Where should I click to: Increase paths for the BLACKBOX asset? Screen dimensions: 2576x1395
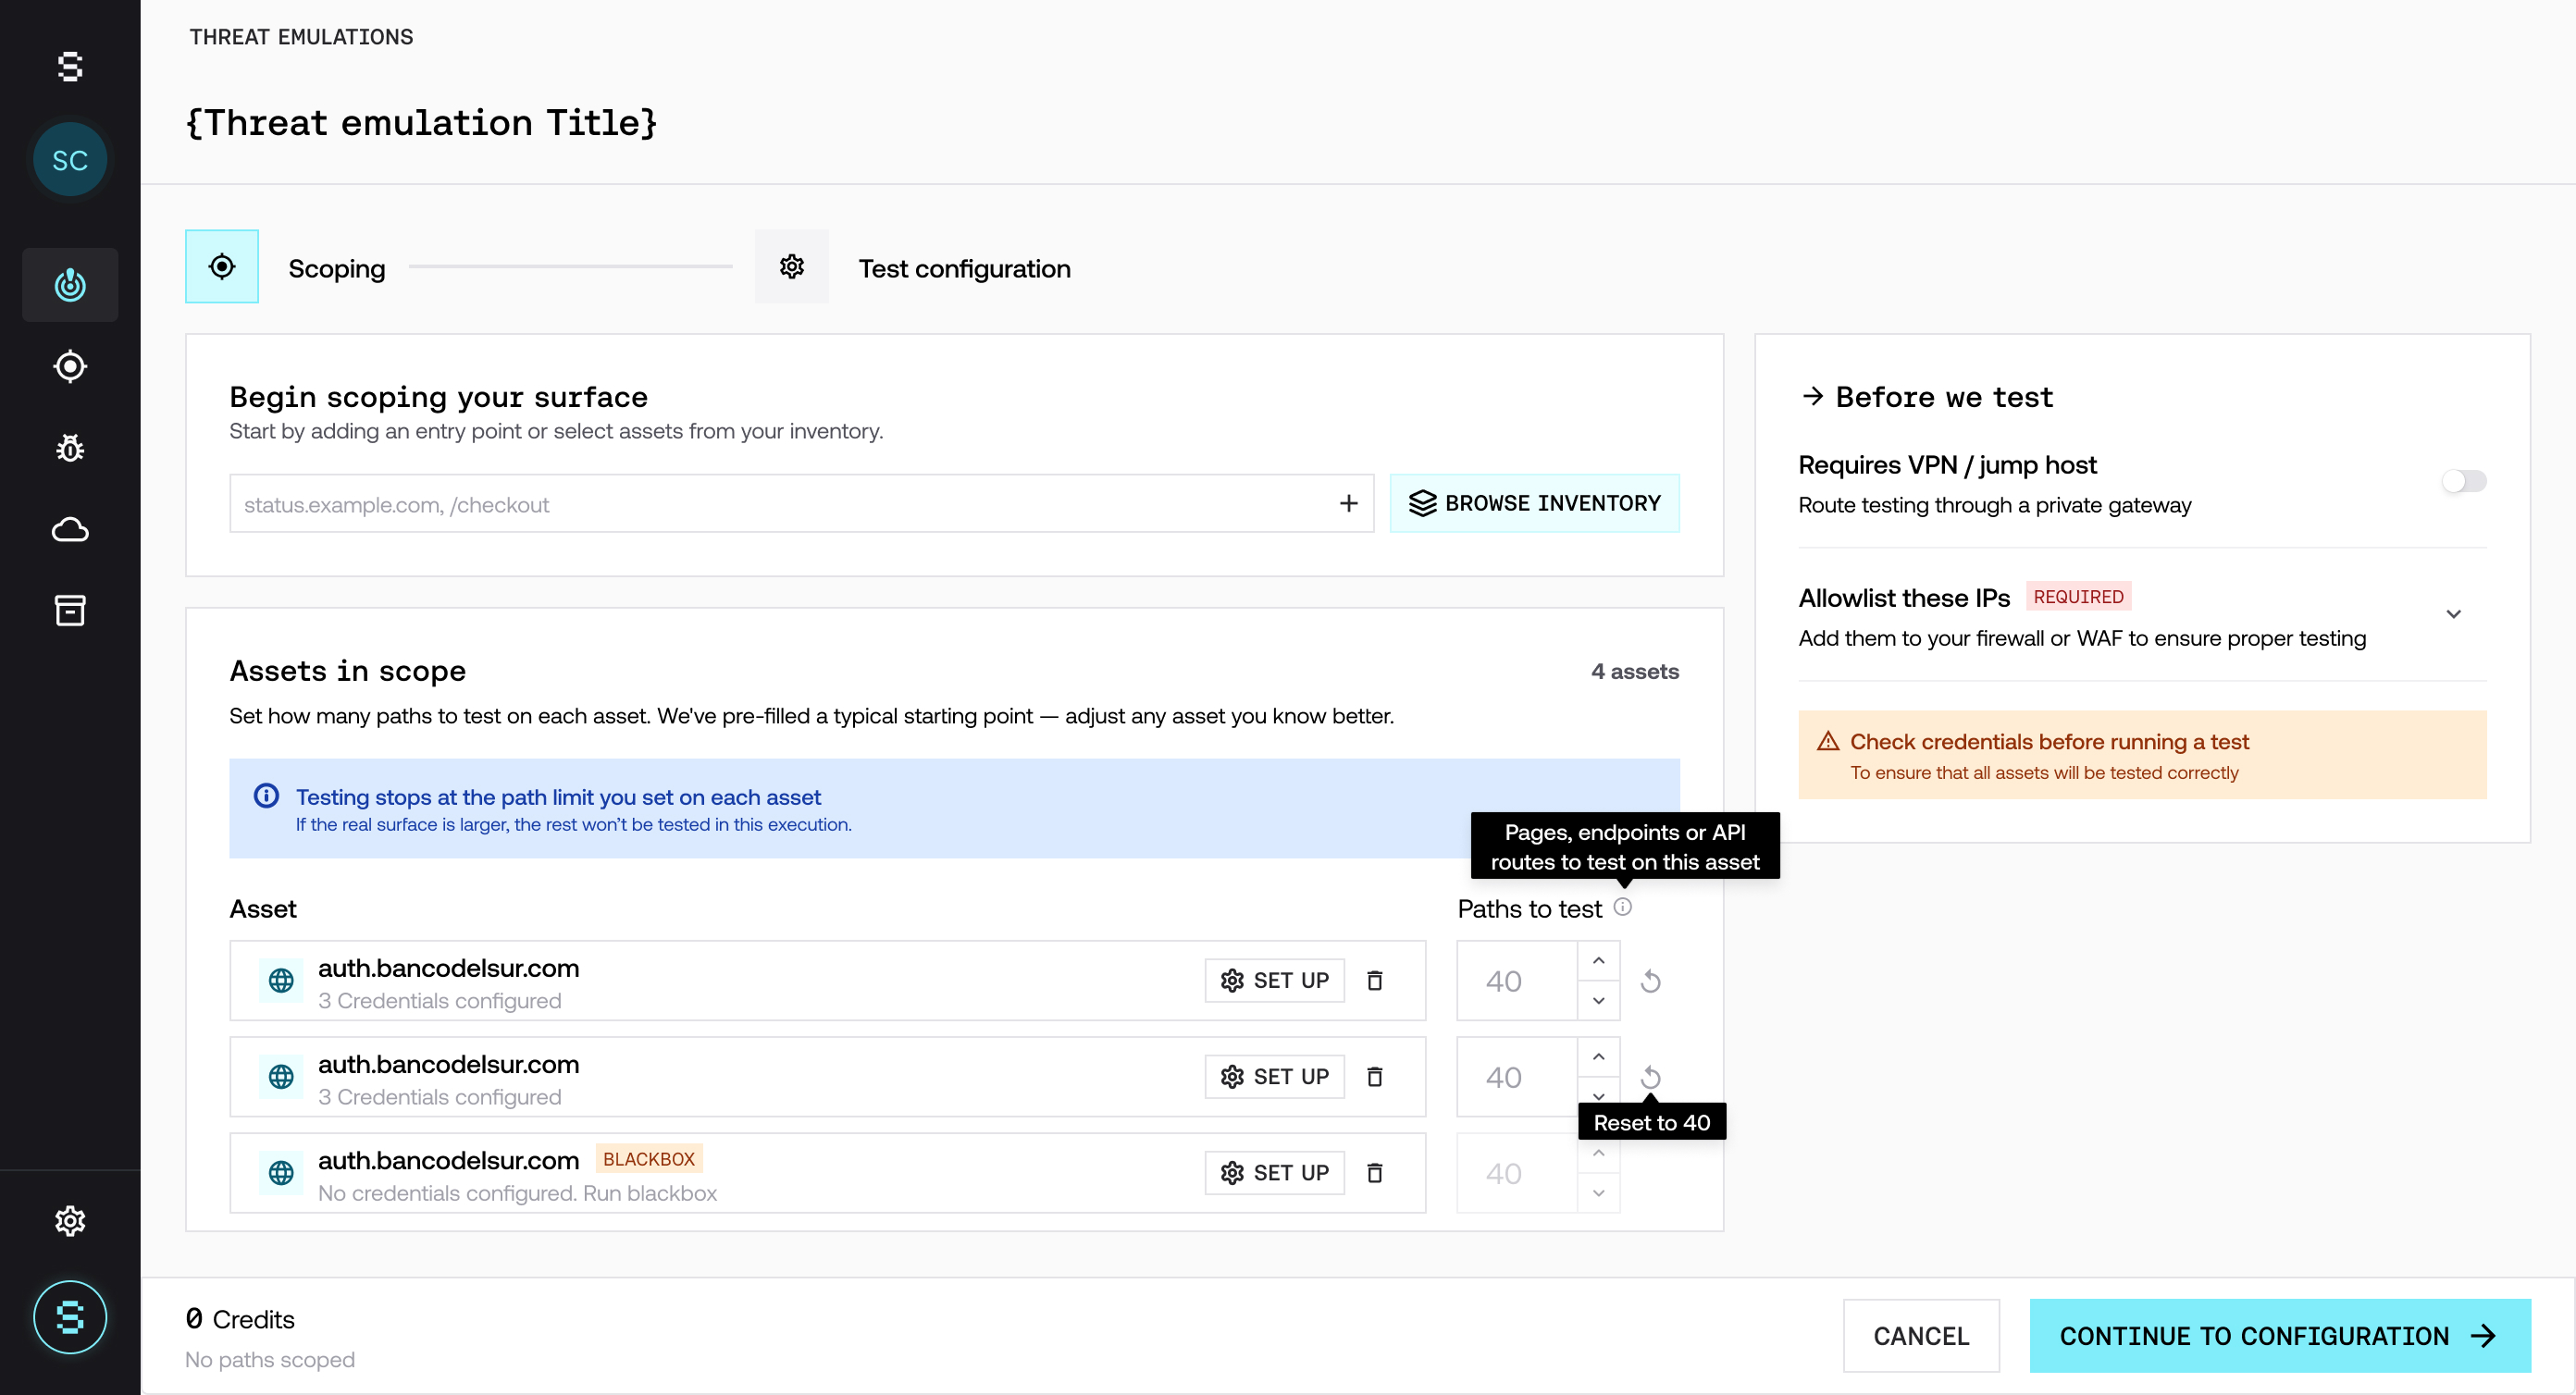pyautogui.click(x=1598, y=1152)
